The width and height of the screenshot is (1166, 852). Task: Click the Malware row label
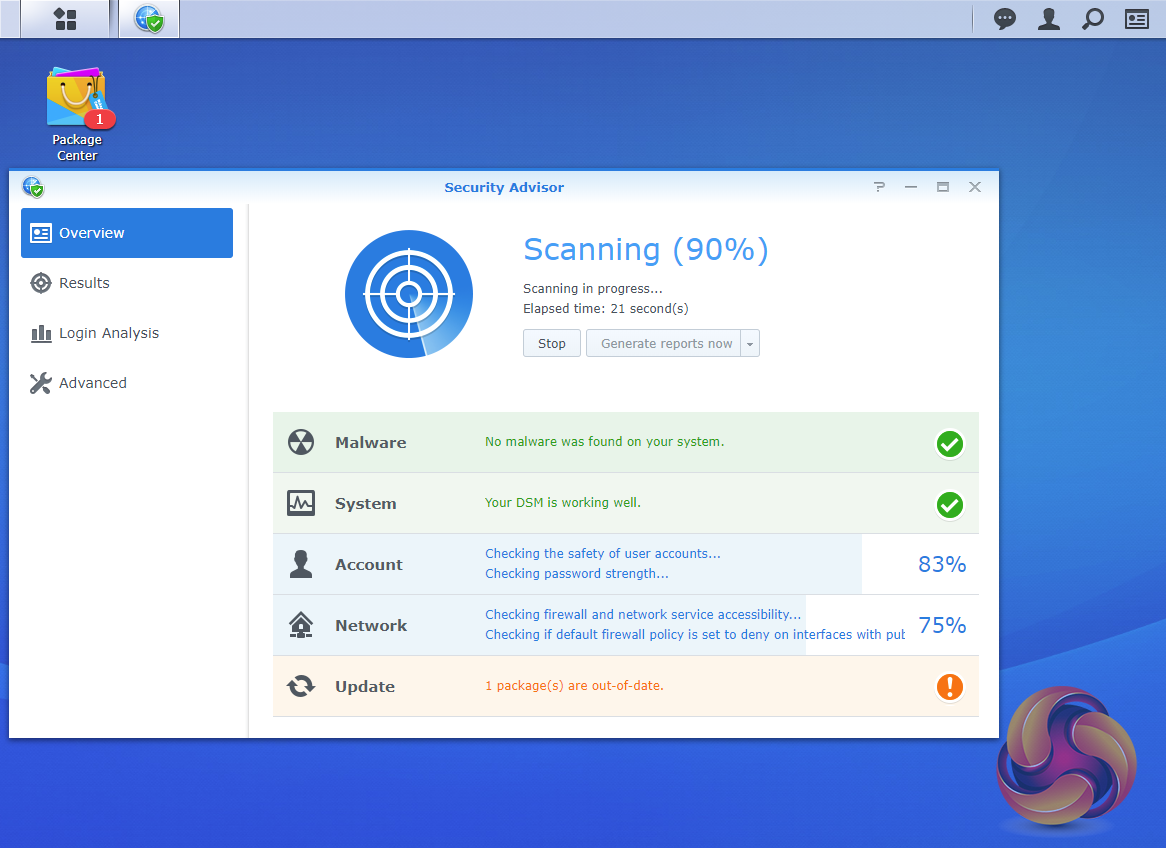[370, 442]
